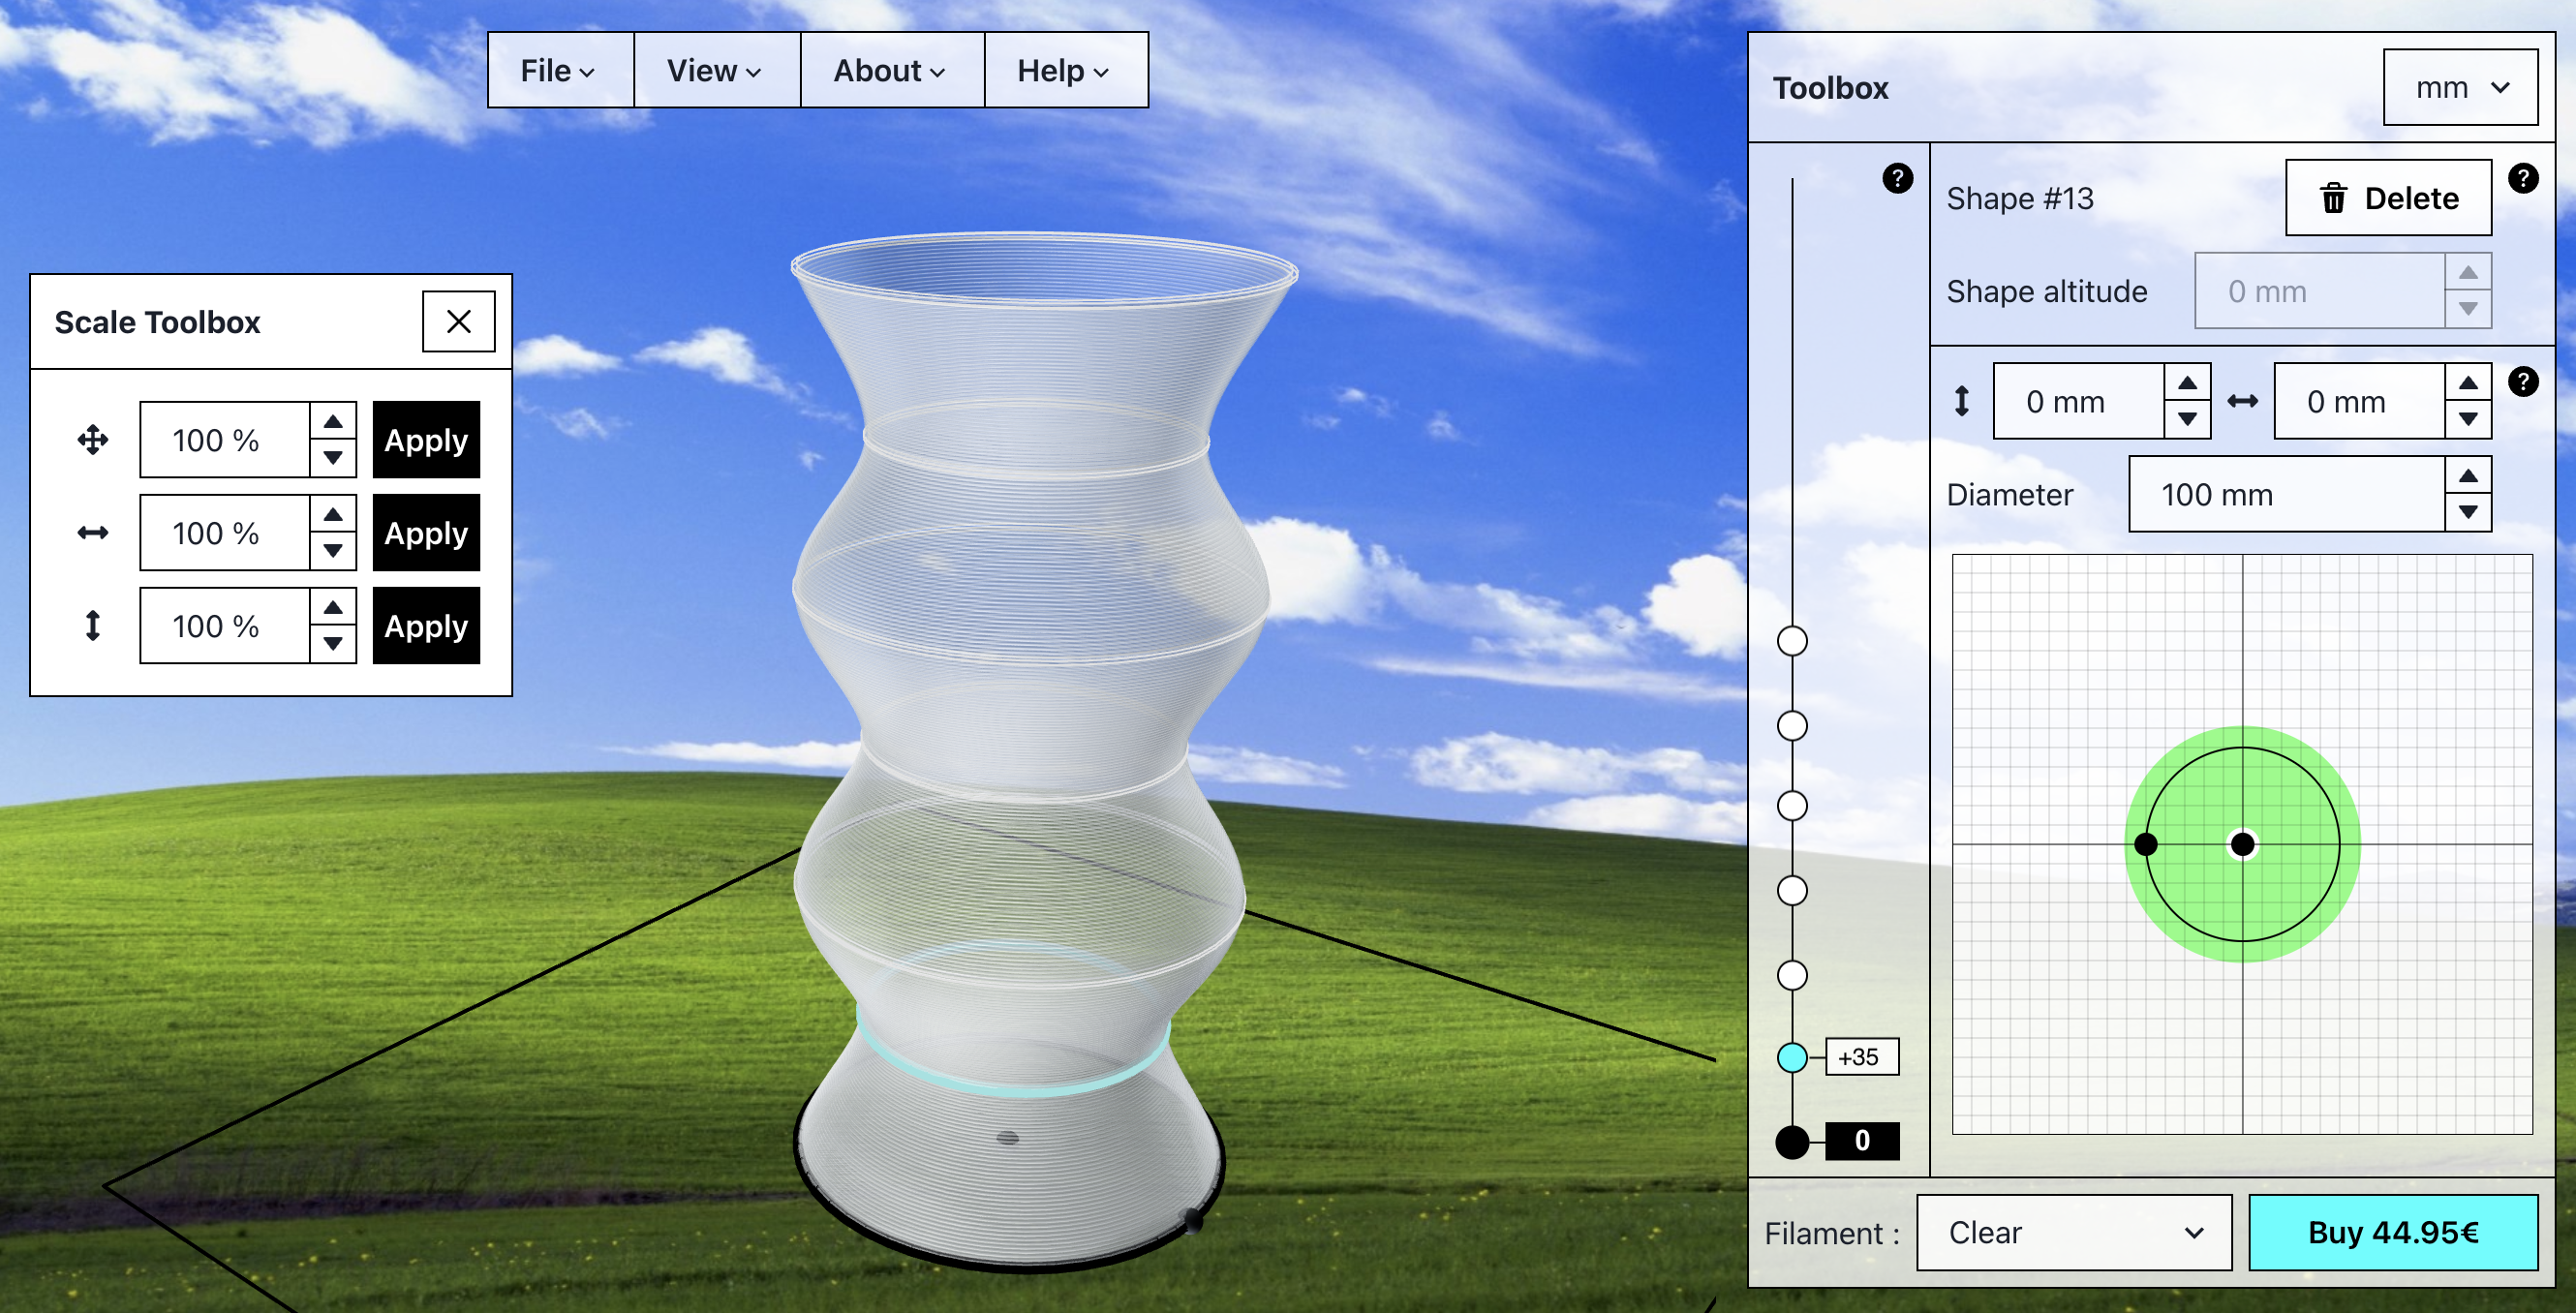This screenshot has height=1313, width=2576.
Task: Decrease the Diameter value
Action: click(x=2468, y=512)
